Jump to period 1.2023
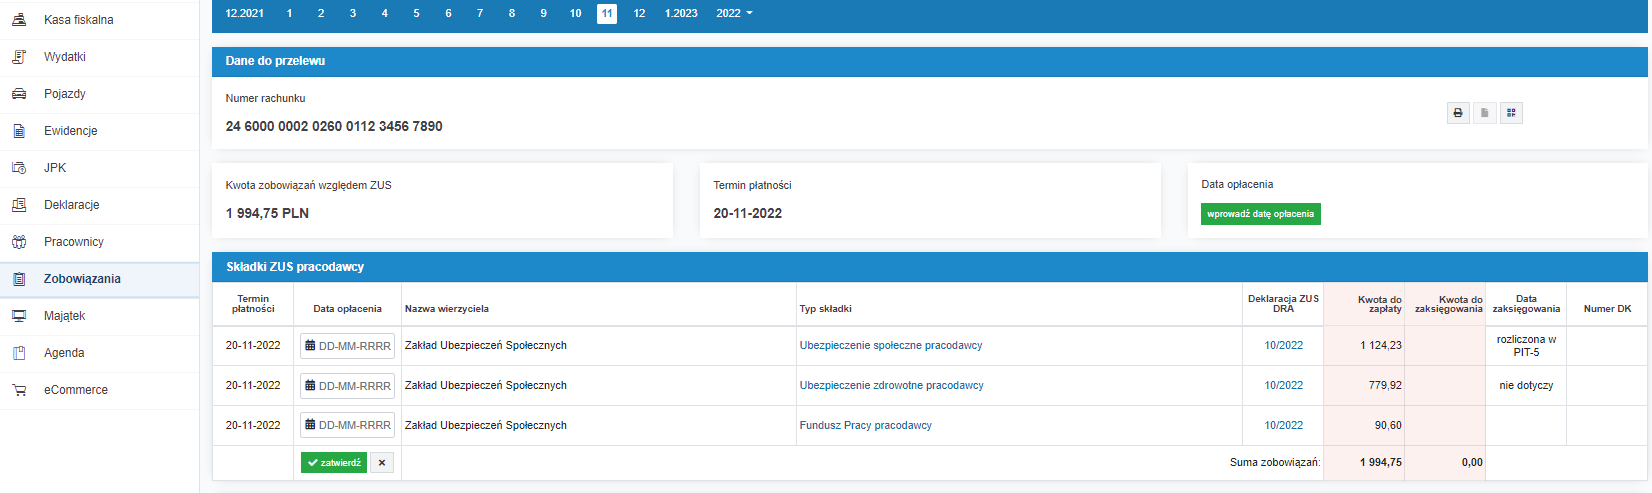Viewport: 1652px width, 493px height. [681, 13]
